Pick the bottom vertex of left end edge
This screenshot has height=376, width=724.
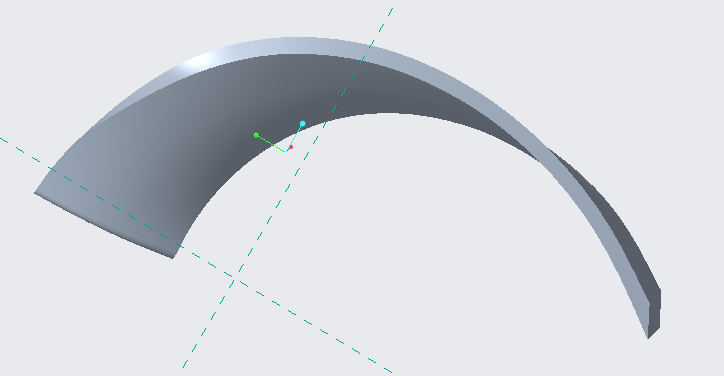pyautogui.click(x=172, y=258)
